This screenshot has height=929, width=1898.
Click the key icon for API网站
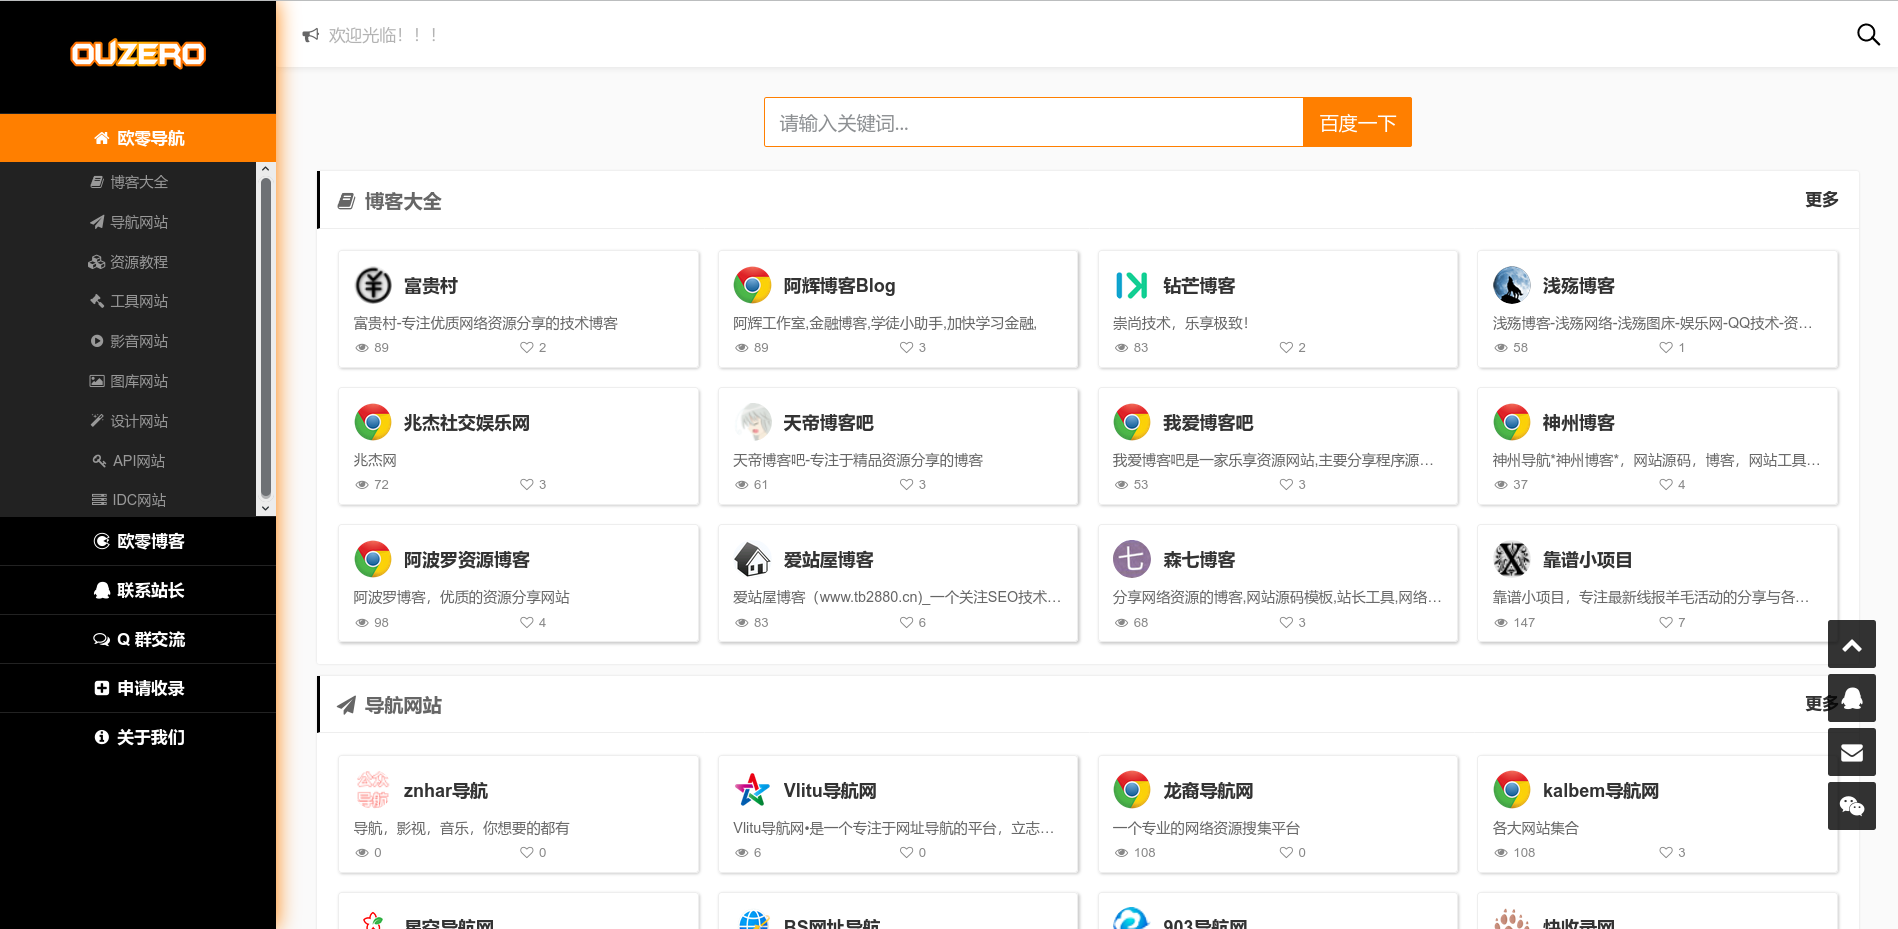click(98, 460)
